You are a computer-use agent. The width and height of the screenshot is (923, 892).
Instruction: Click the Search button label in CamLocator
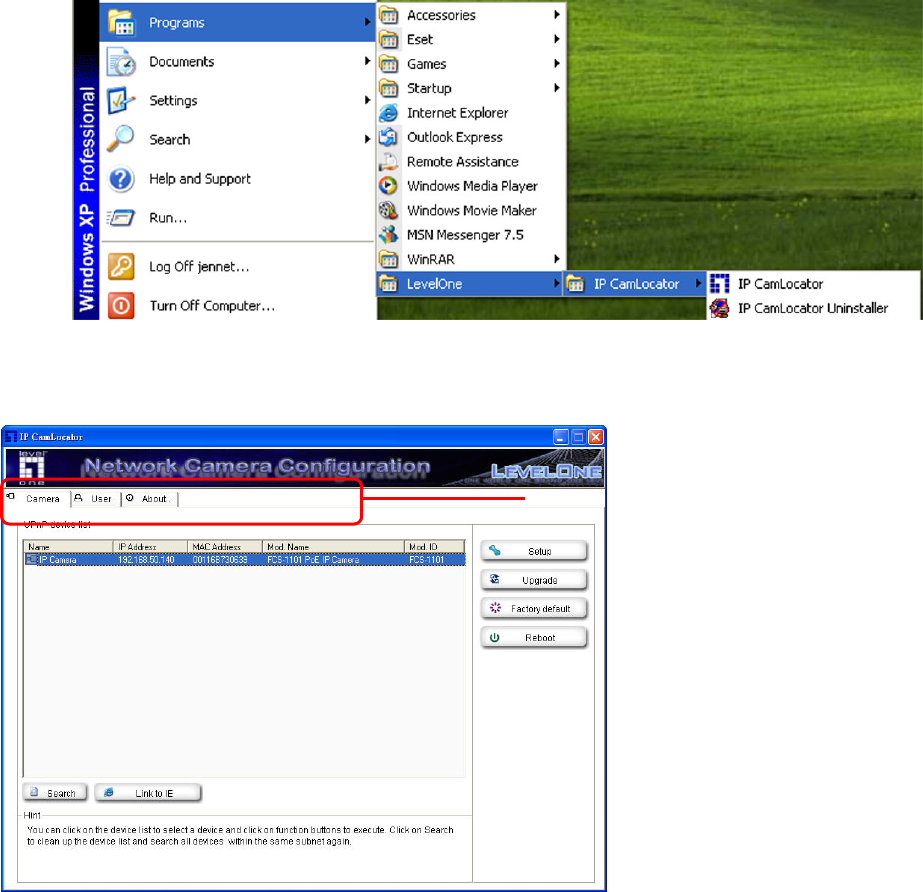[x=61, y=793]
